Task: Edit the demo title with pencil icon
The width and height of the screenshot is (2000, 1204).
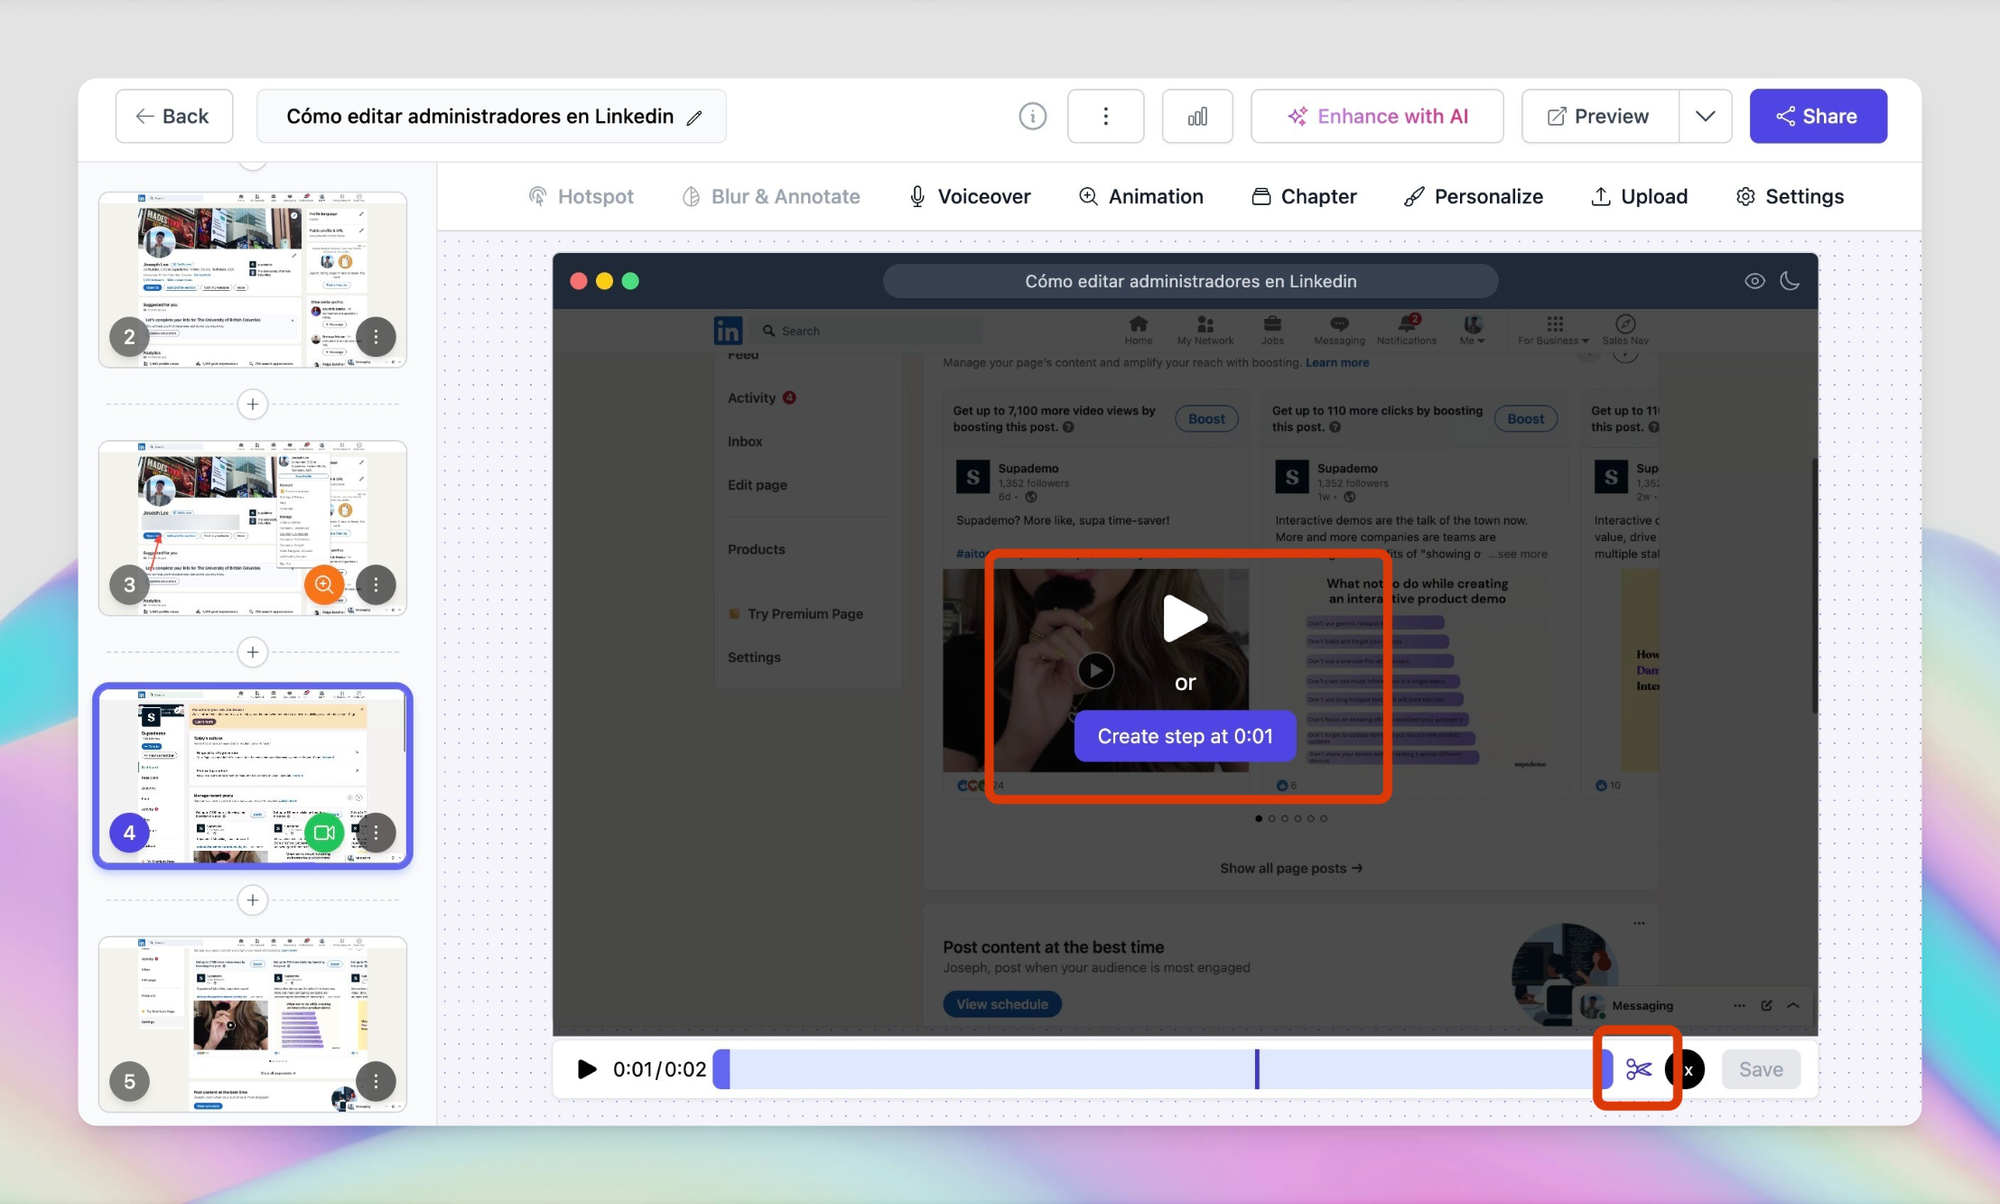Action: point(694,118)
